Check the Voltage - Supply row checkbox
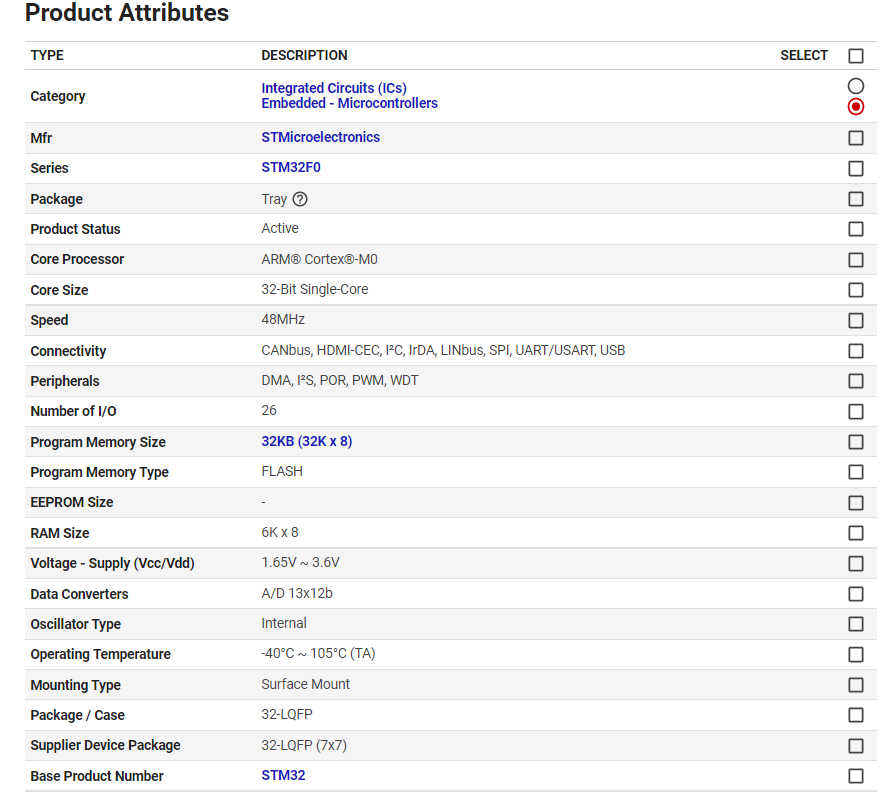 point(855,563)
